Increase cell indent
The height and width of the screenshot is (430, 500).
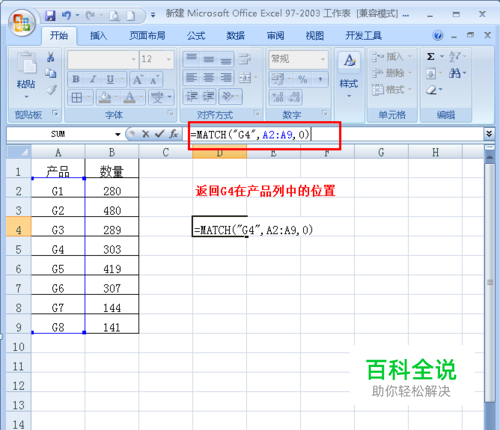tap(209, 97)
